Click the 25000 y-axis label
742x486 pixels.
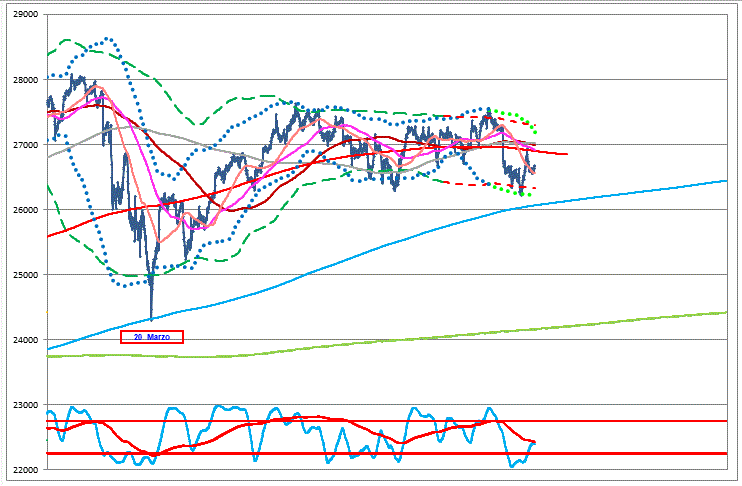click(x=26, y=275)
